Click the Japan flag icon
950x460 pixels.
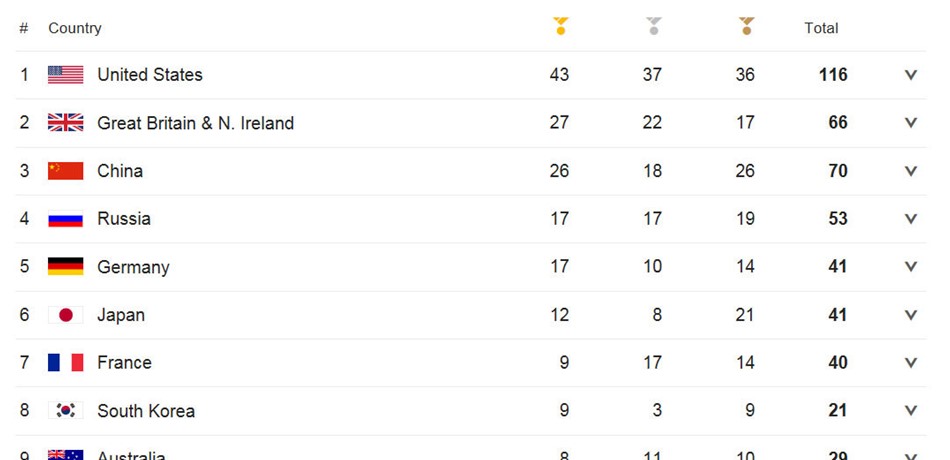(65, 315)
